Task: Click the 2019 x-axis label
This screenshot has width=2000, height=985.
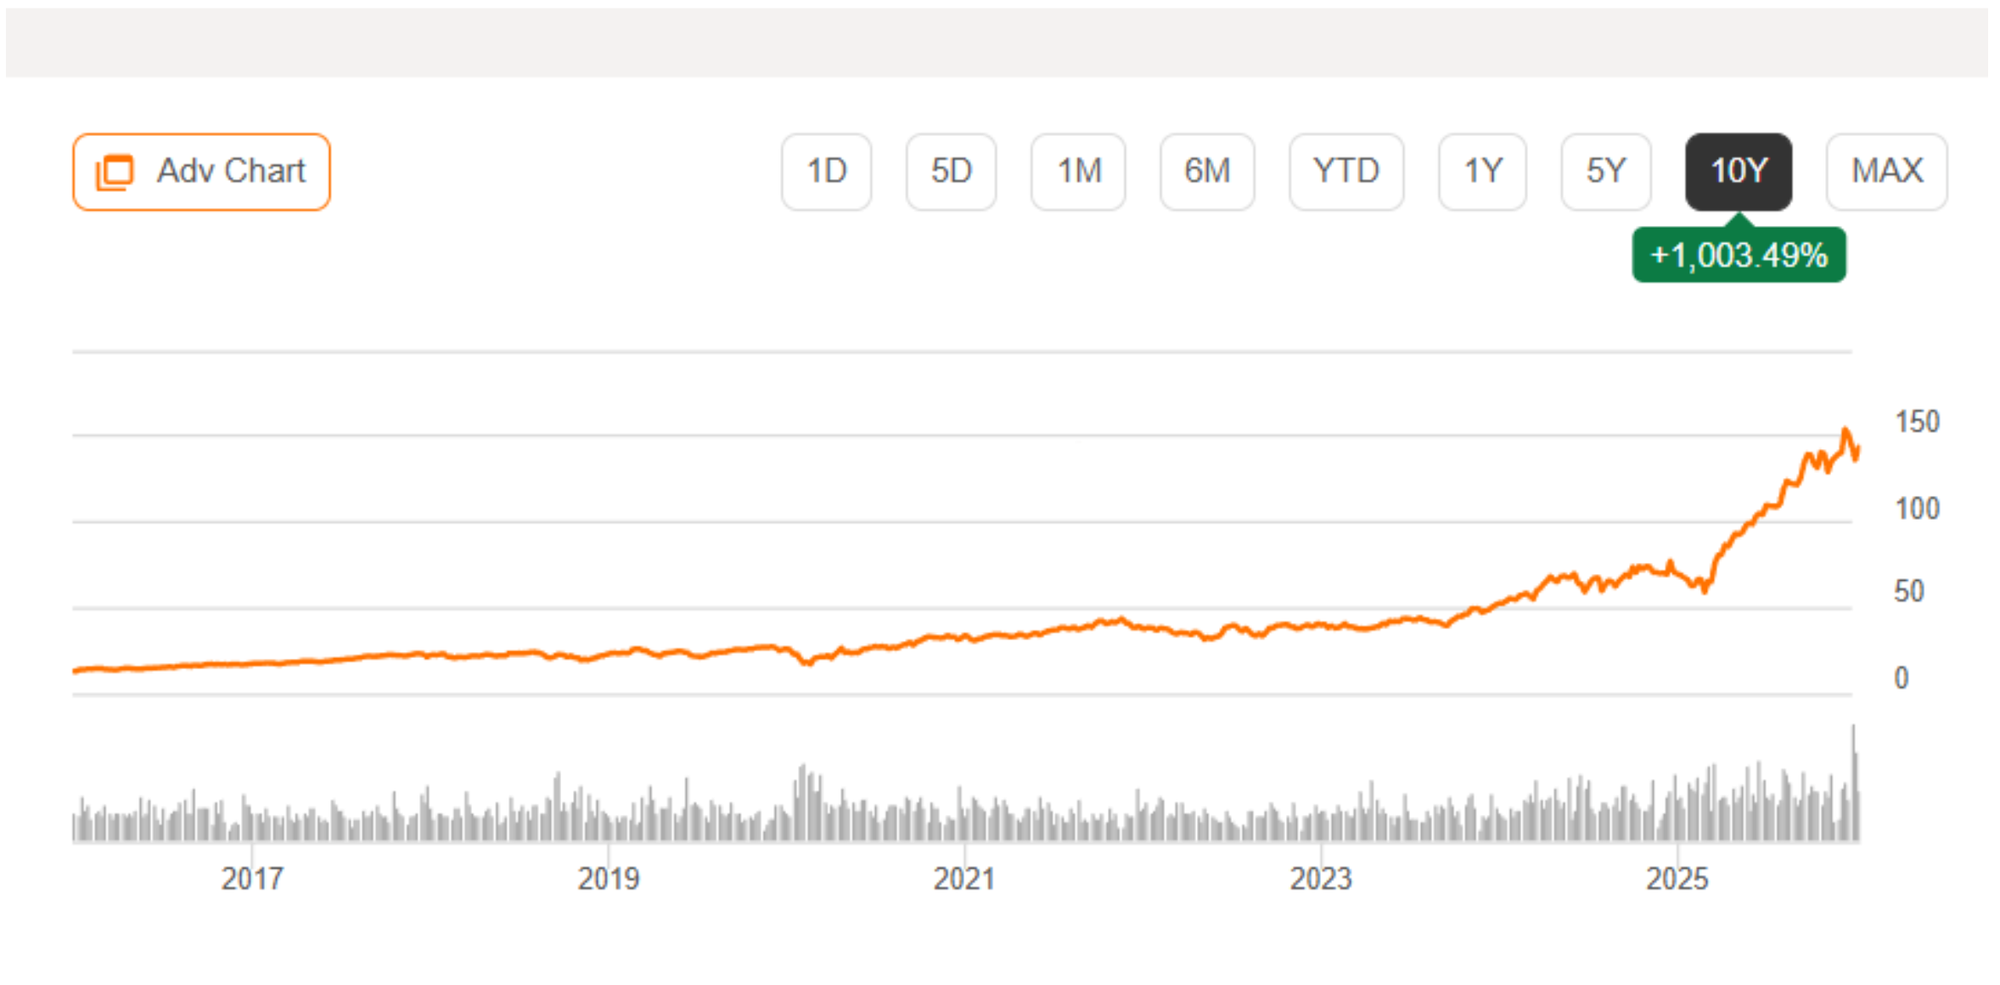Action: pos(608,878)
